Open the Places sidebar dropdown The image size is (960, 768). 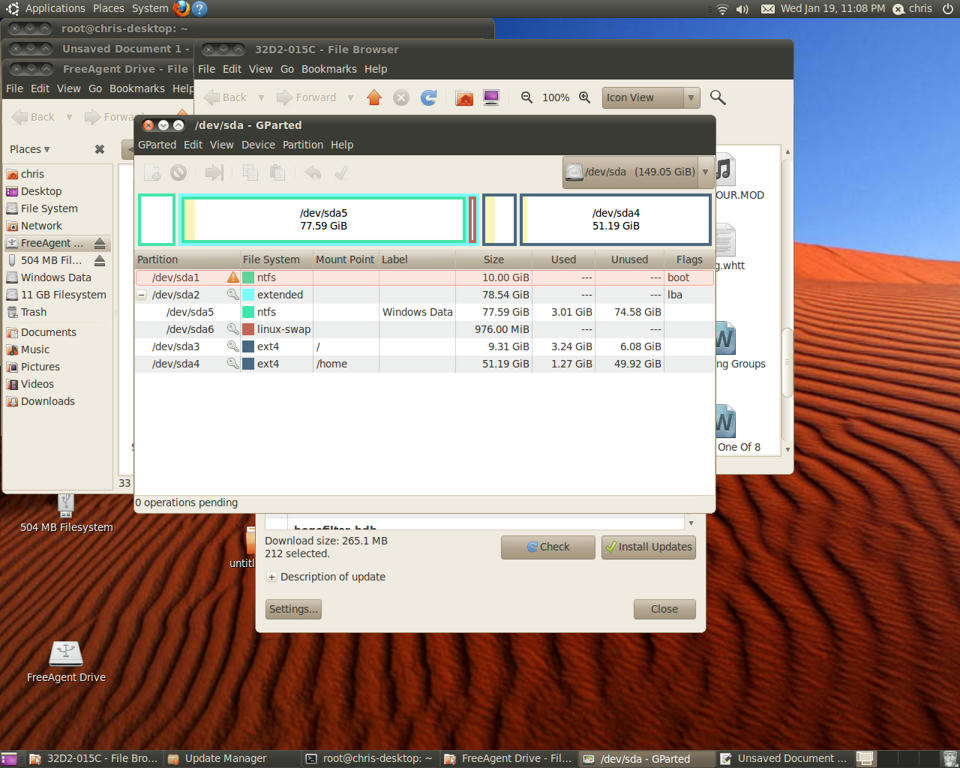pos(29,149)
